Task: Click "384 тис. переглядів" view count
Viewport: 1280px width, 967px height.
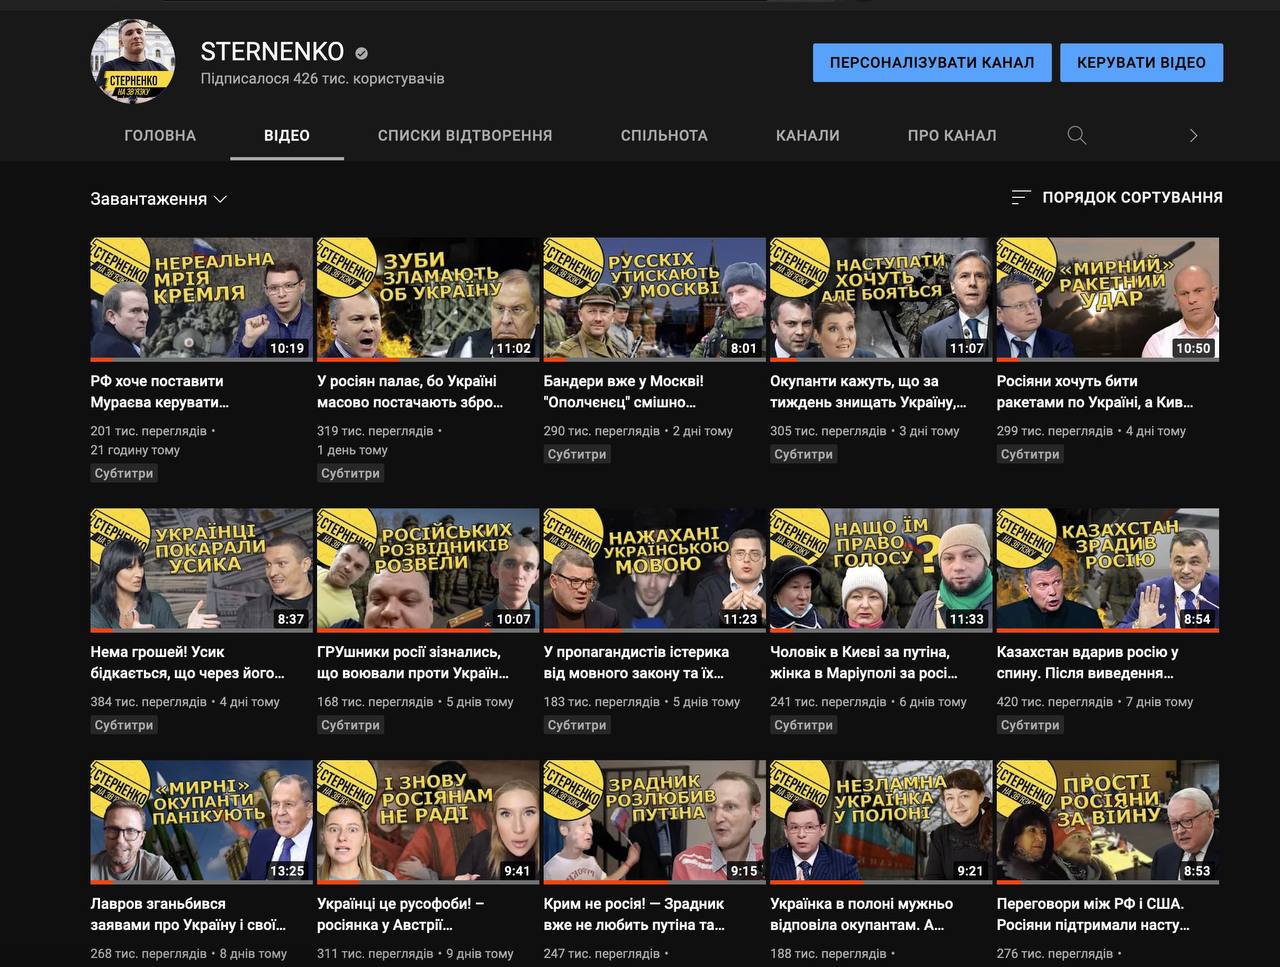Action: 148,702
